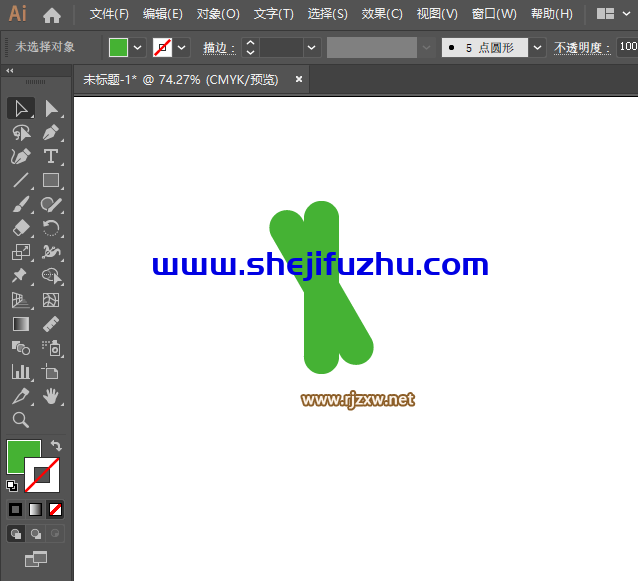Open the 帮助(H) menu
This screenshot has height=581, width=638.
tap(552, 14)
